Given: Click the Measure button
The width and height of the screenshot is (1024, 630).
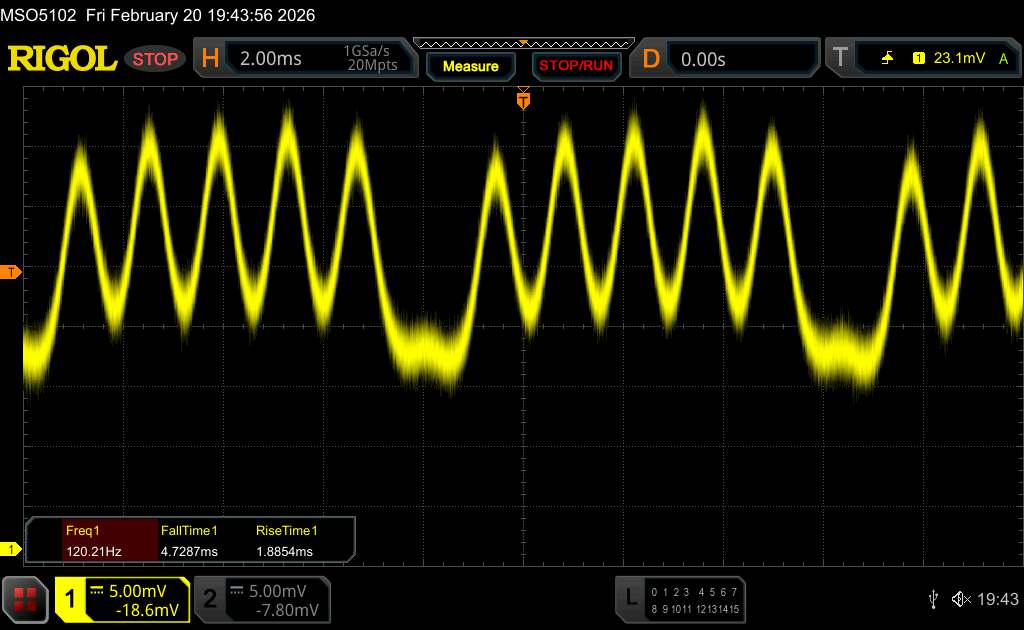Looking at the screenshot, I should click(x=470, y=66).
